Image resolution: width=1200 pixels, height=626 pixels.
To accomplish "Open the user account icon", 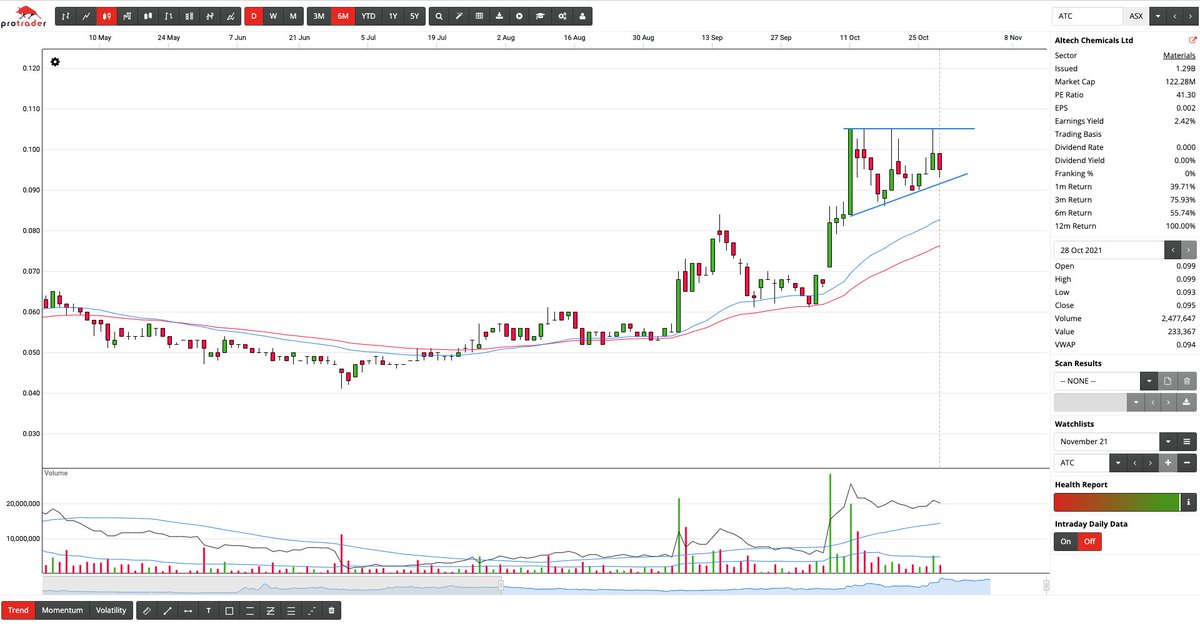I will (581, 16).
